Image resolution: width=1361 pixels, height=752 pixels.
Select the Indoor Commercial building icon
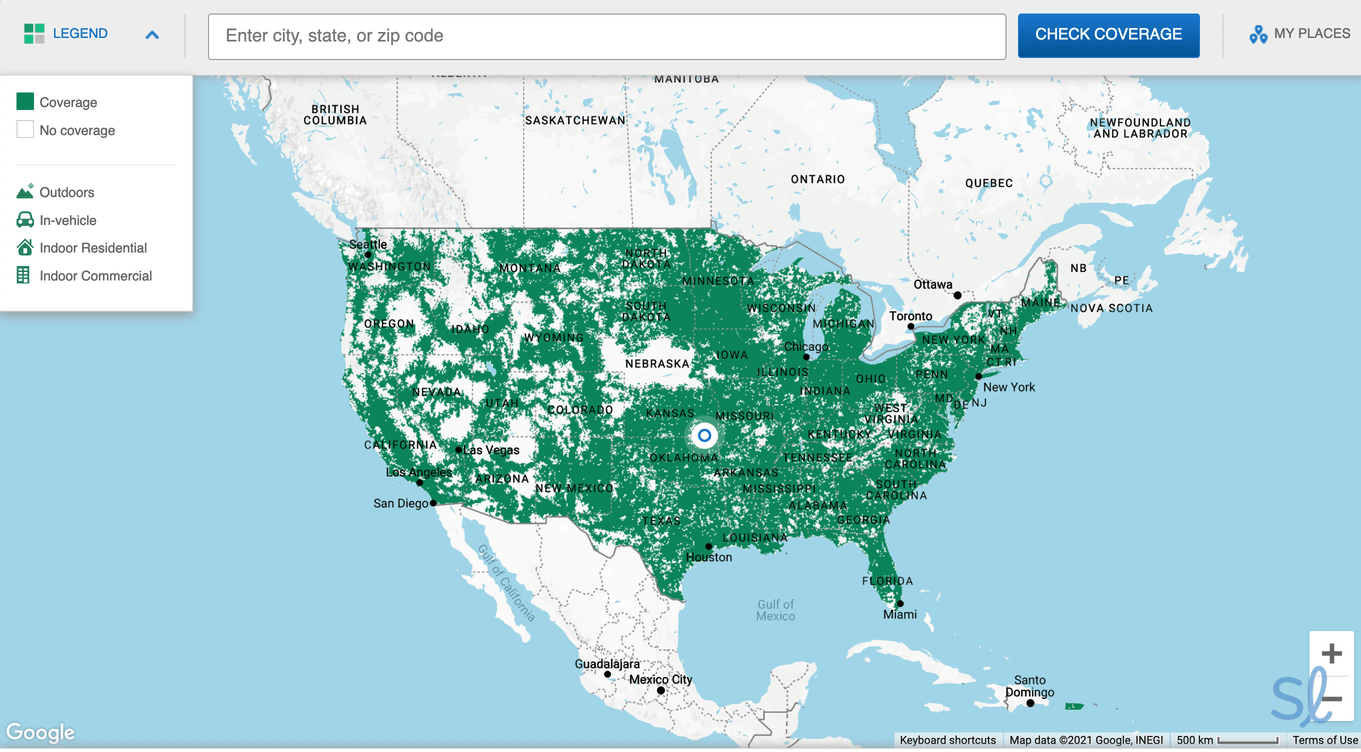tap(24, 275)
